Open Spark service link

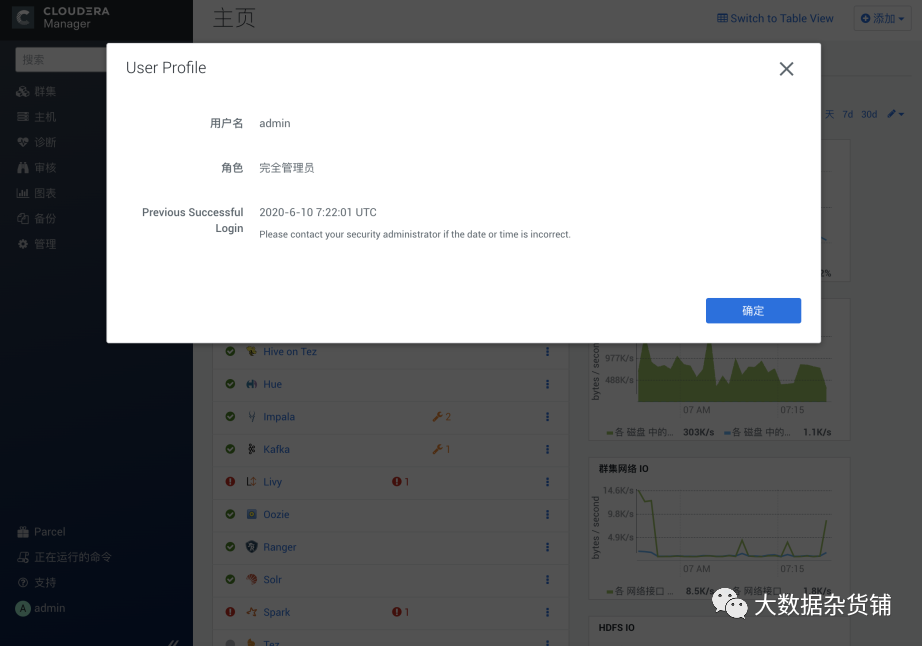pyautogui.click(x=276, y=612)
